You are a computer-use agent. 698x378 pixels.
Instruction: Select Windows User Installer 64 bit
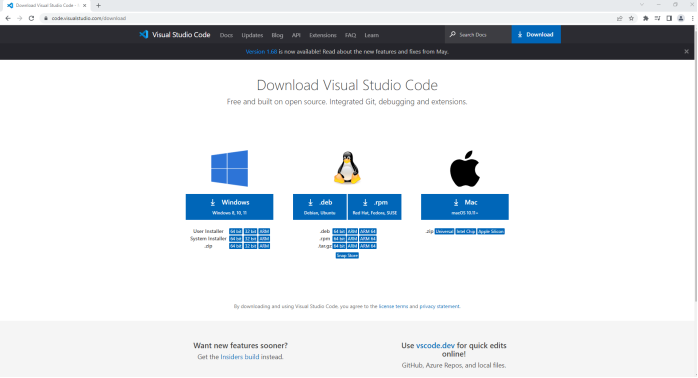[x=235, y=232]
